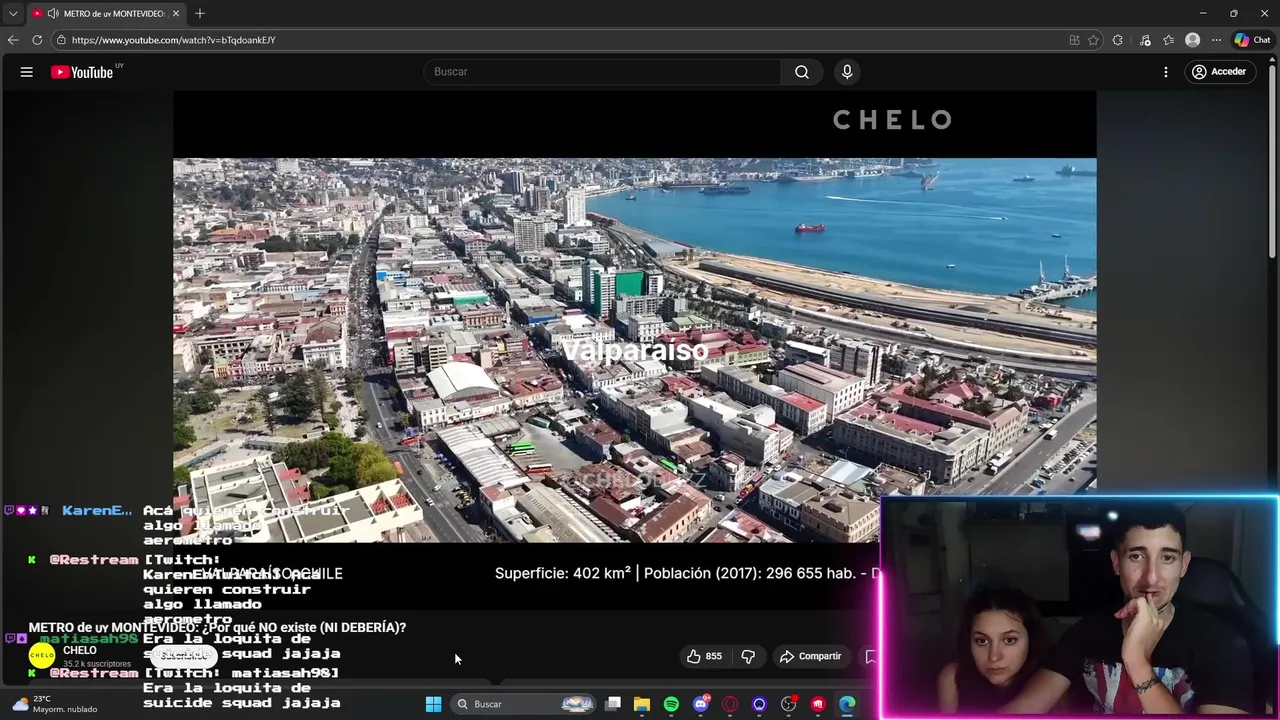Close the METRO de uy MONTEVIDEO tab
Image resolution: width=1280 pixels, height=720 pixels.
coord(176,14)
